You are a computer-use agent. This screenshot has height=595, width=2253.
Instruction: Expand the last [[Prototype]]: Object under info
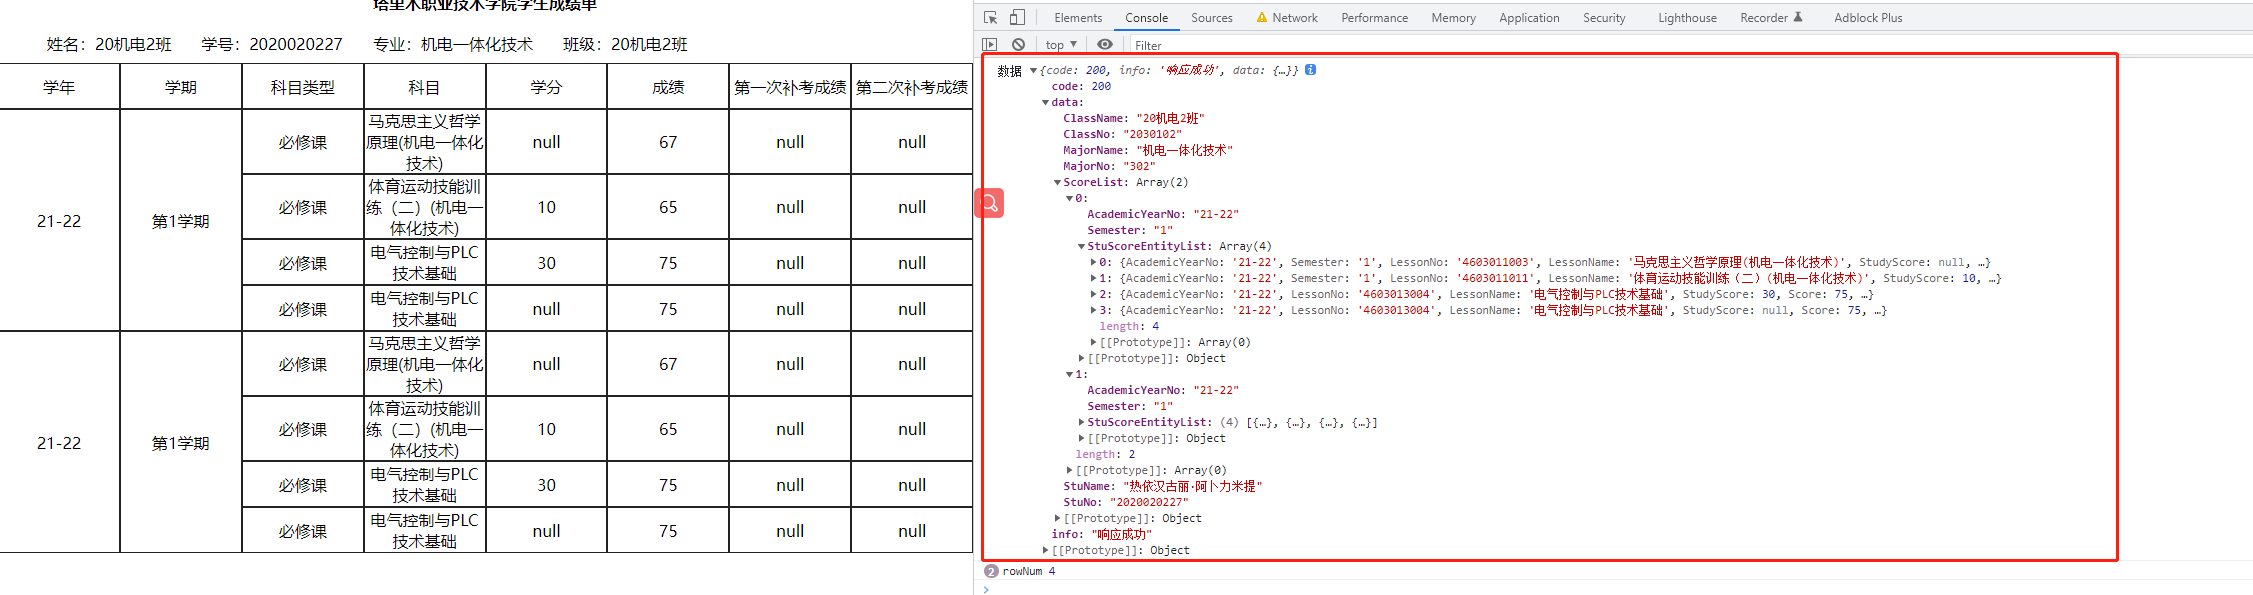(1045, 550)
